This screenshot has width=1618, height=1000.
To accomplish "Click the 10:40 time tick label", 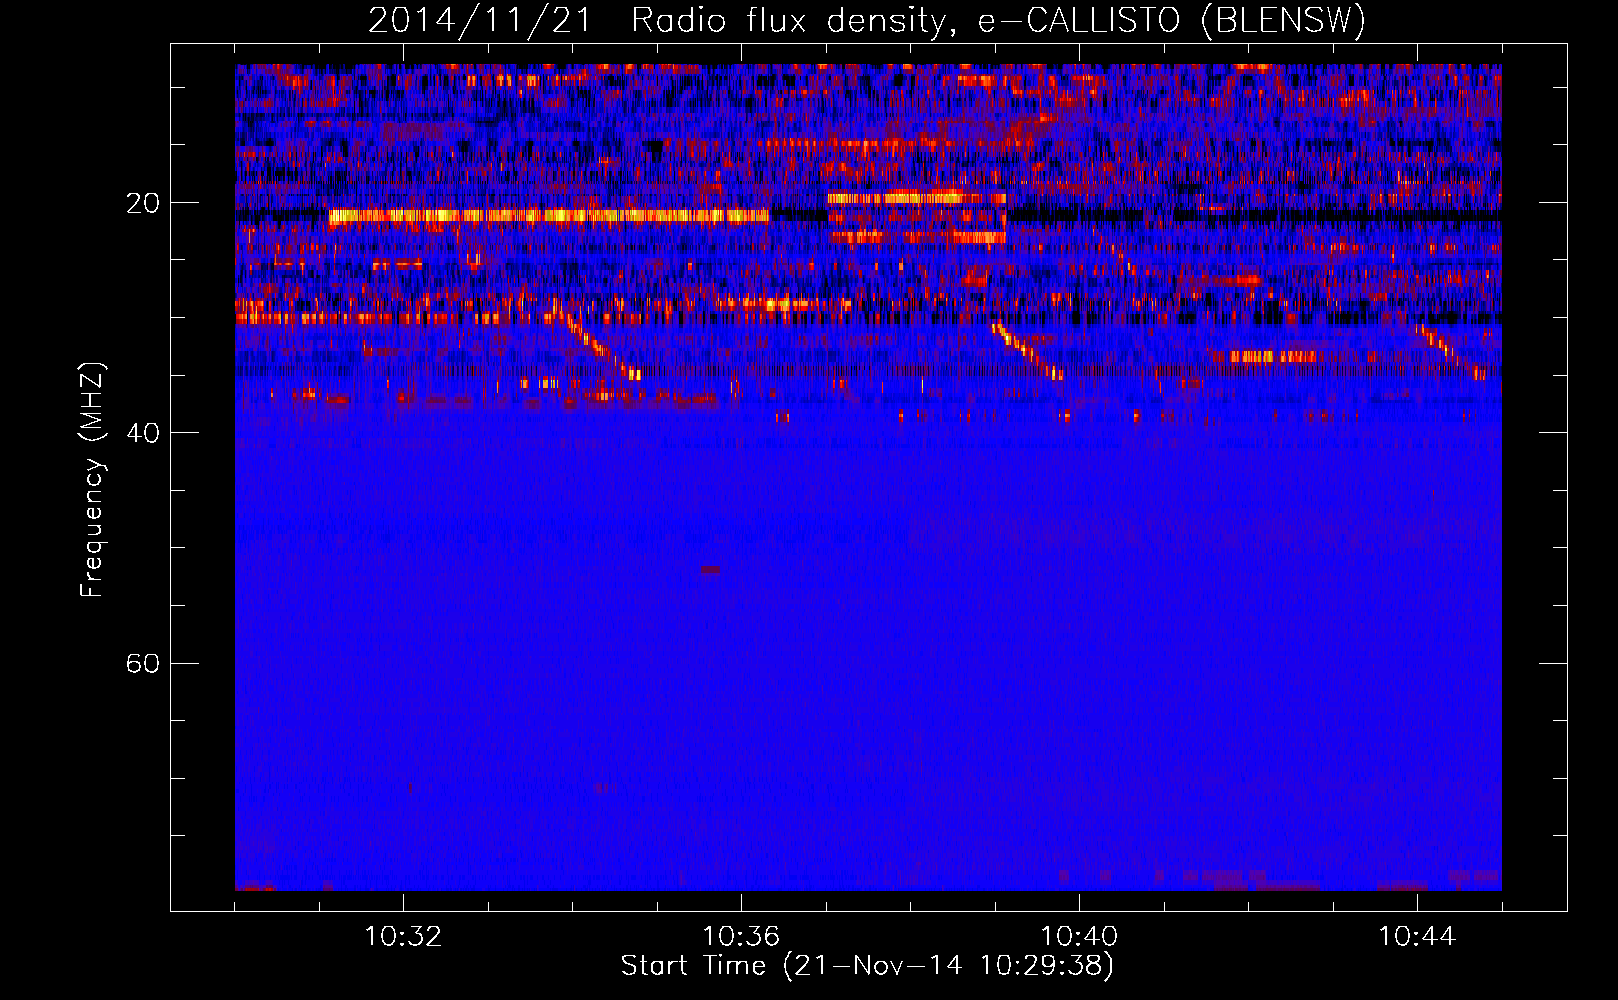I will coord(1079,937).
